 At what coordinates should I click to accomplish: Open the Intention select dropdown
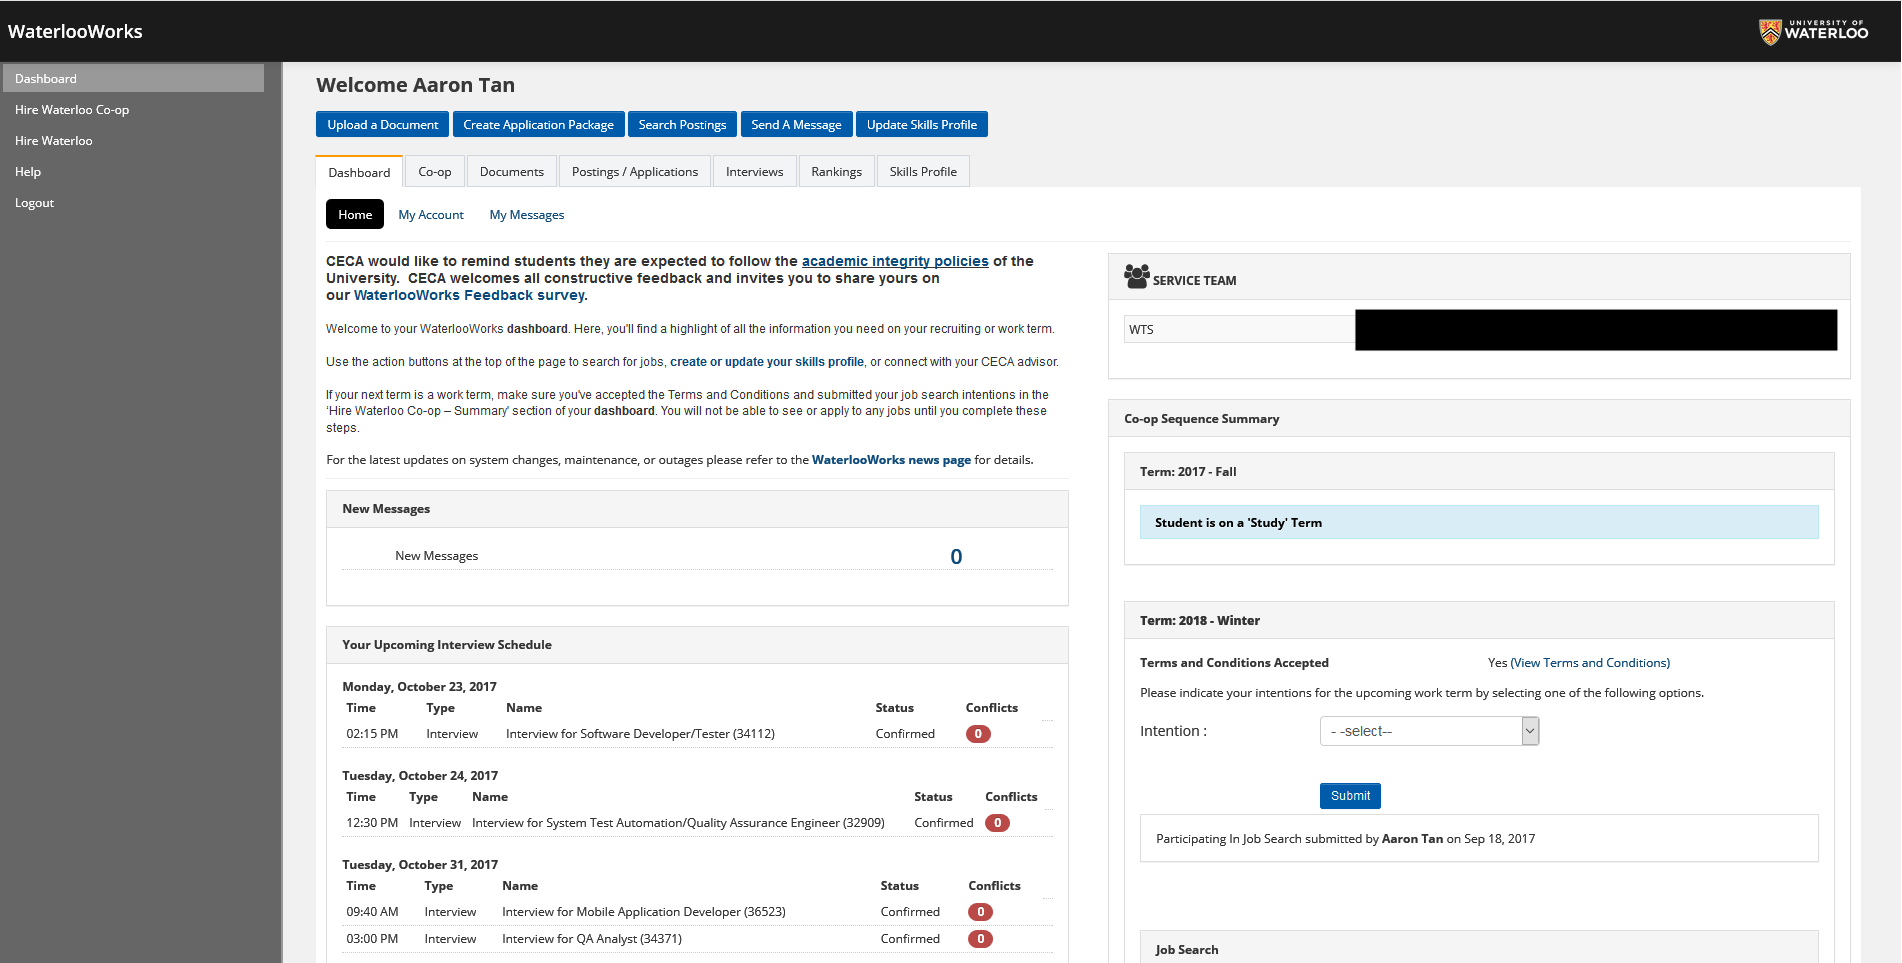pyautogui.click(x=1429, y=731)
